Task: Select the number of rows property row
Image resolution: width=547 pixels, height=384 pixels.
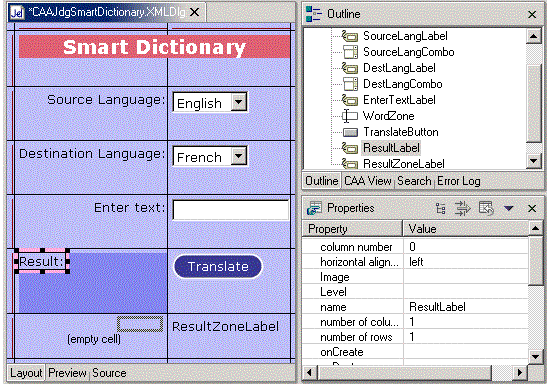Action: click(415, 337)
